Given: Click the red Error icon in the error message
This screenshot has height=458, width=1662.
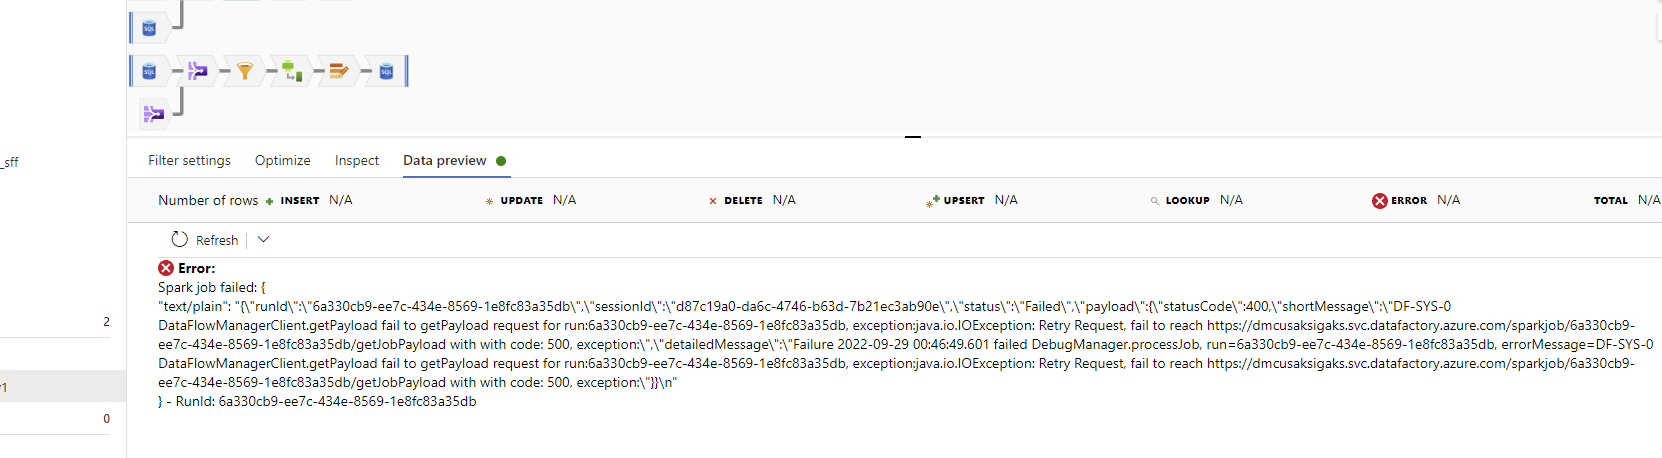Looking at the screenshot, I should [166, 268].
